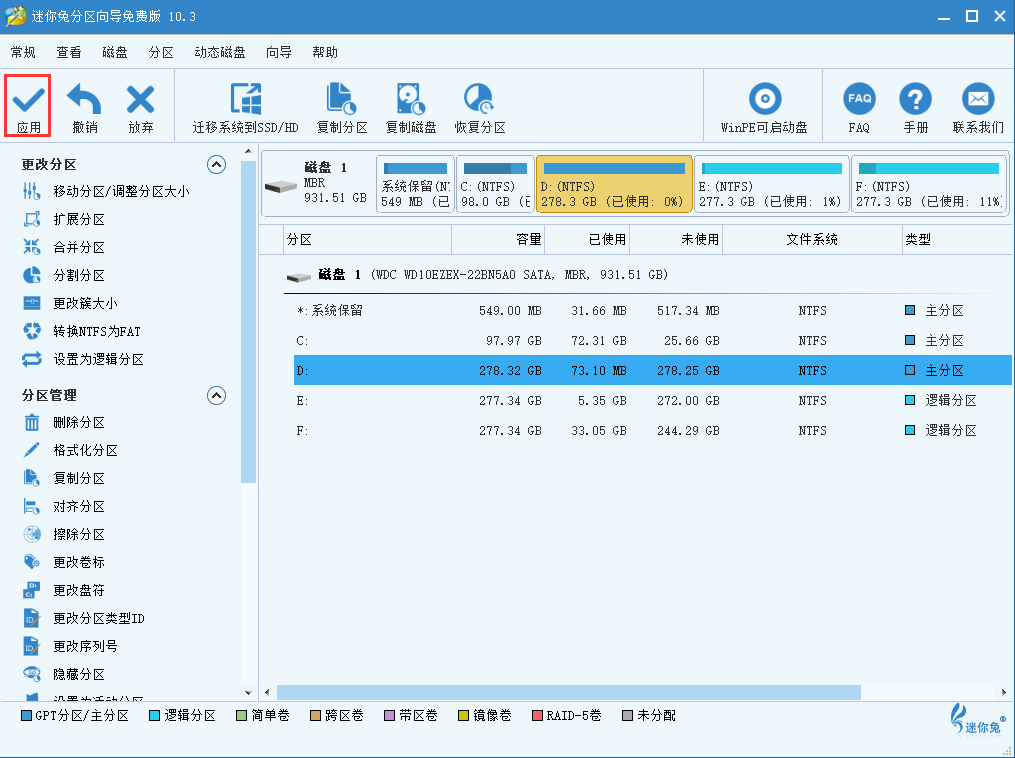Sort by the 已使用 column header
The height and width of the screenshot is (758, 1015).
point(587,240)
